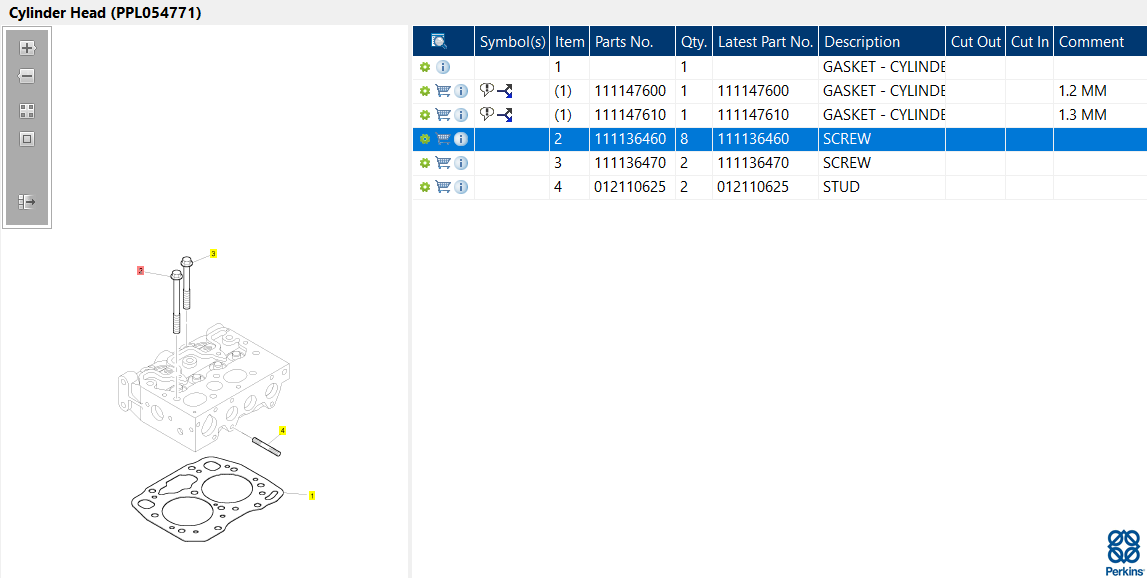Click the Description column header

click(862, 42)
